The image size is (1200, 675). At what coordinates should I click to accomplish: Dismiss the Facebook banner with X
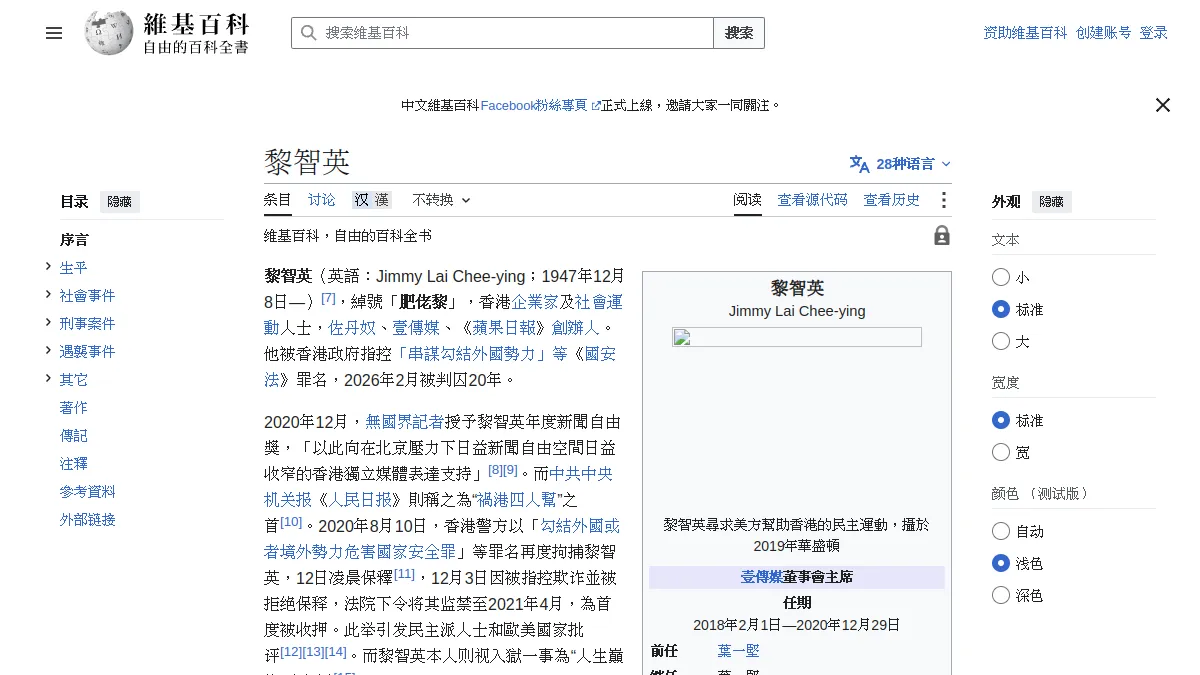click(1162, 105)
